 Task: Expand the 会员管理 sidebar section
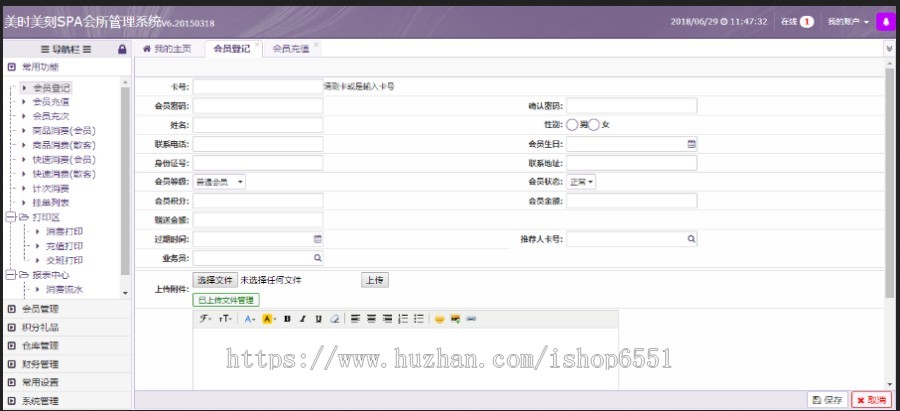[67, 309]
